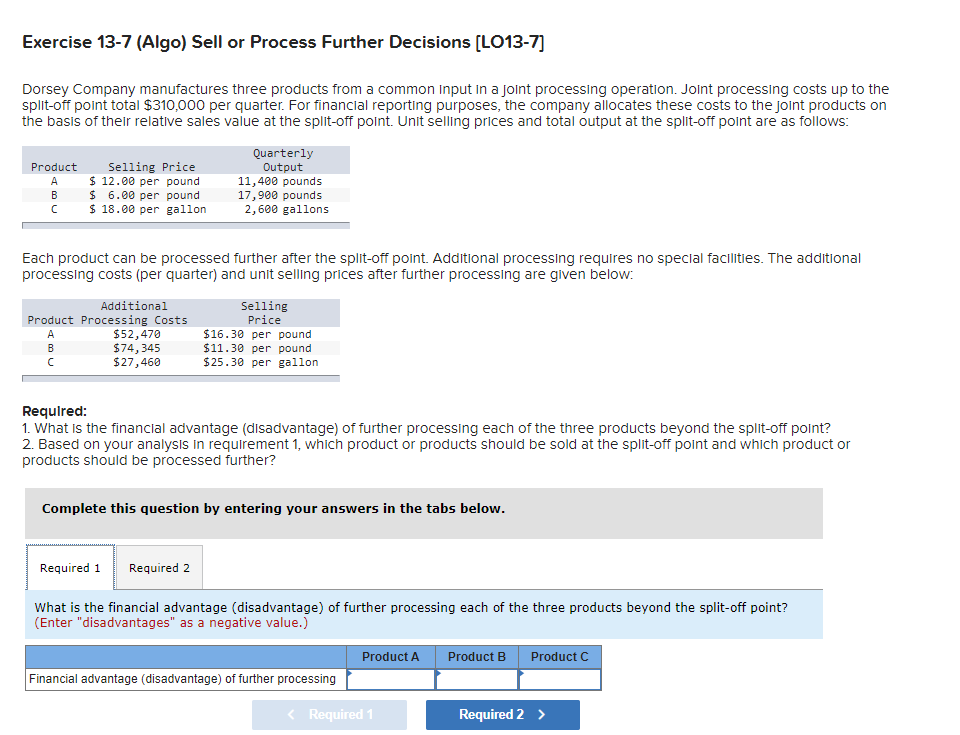The width and height of the screenshot is (960, 735).
Task: Click the disabled previous Required 1 button
Action: tap(329, 715)
